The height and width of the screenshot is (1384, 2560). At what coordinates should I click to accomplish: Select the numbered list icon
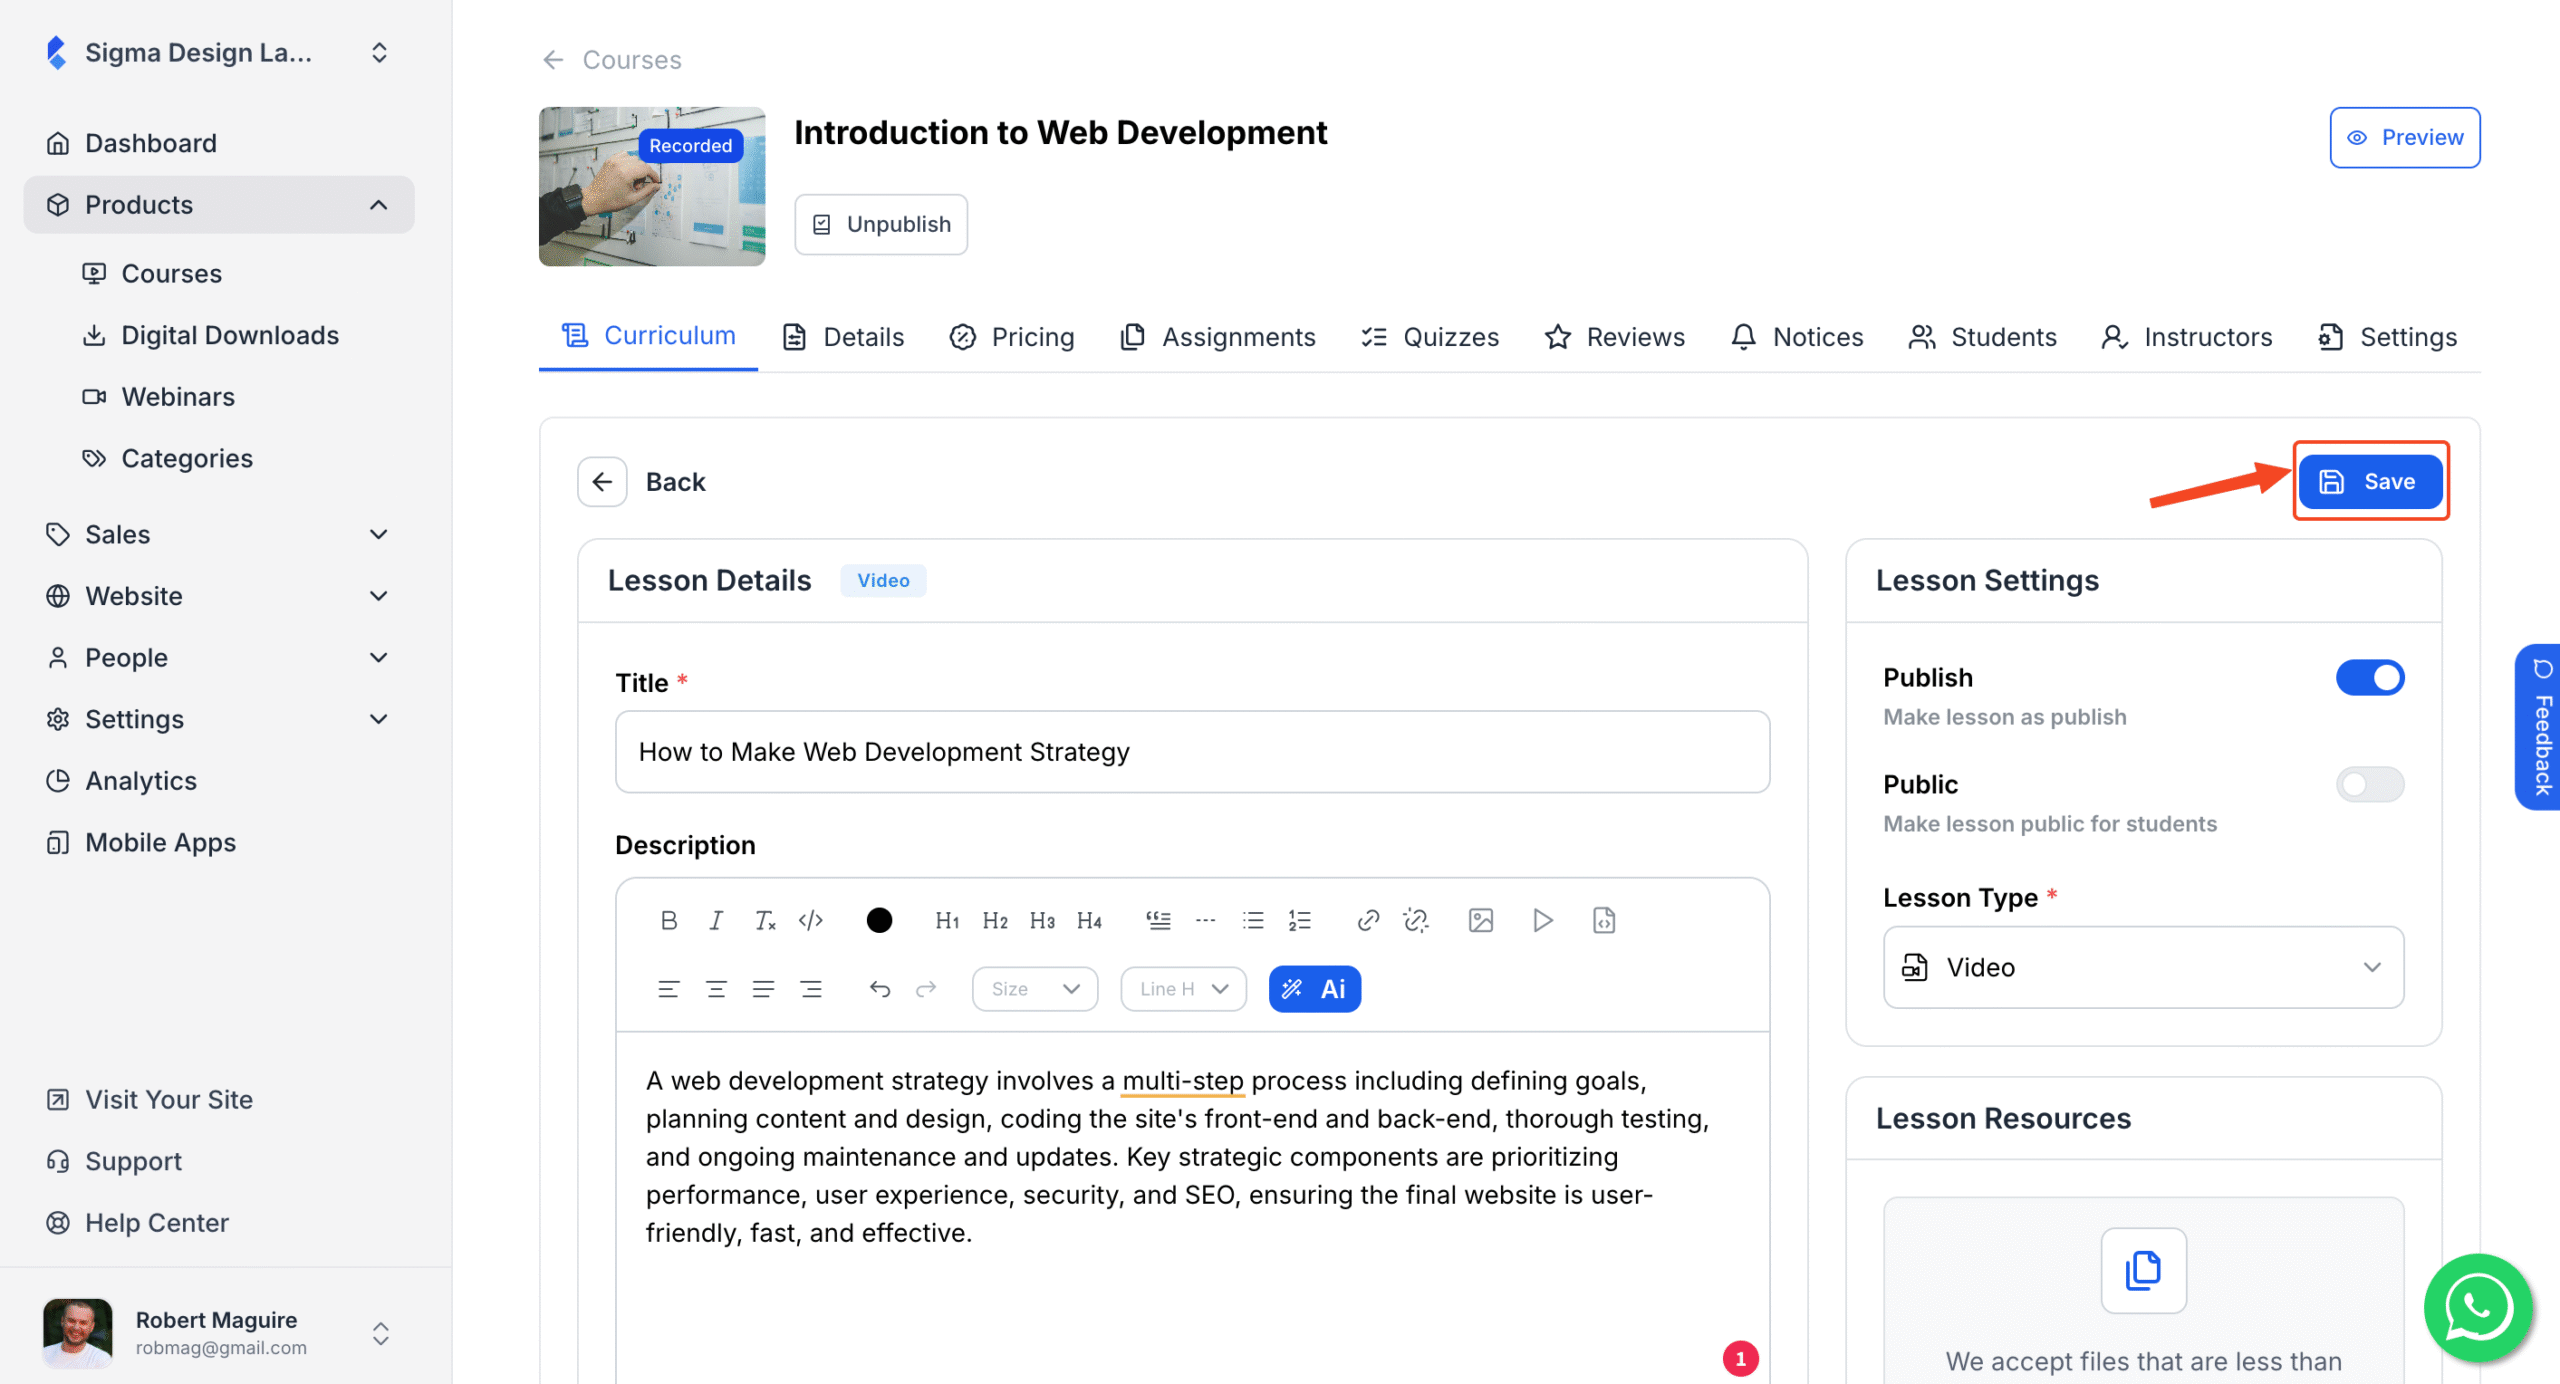point(1299,920)
